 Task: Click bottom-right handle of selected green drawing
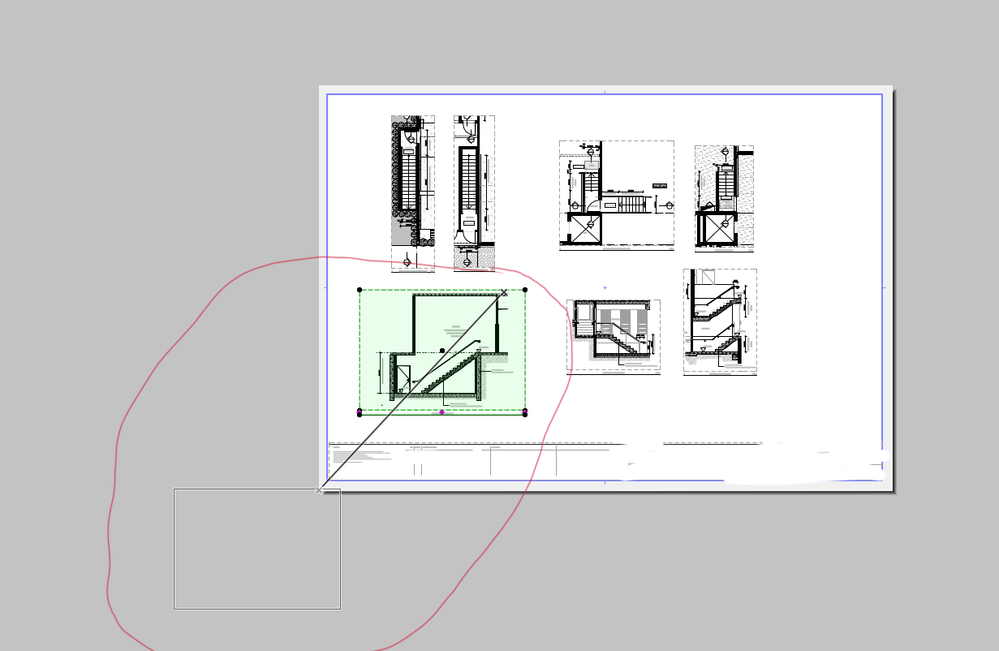525,413
